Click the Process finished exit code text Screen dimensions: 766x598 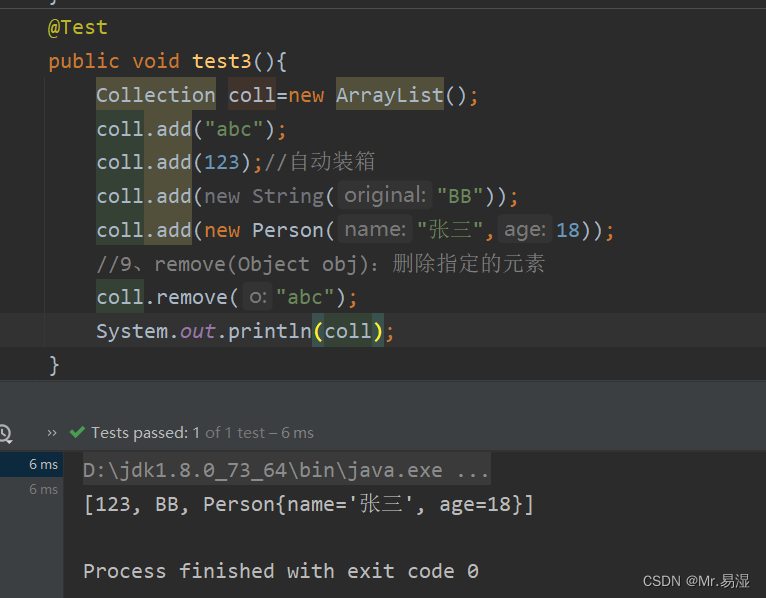pyautogui.click(x=281, y=571)
